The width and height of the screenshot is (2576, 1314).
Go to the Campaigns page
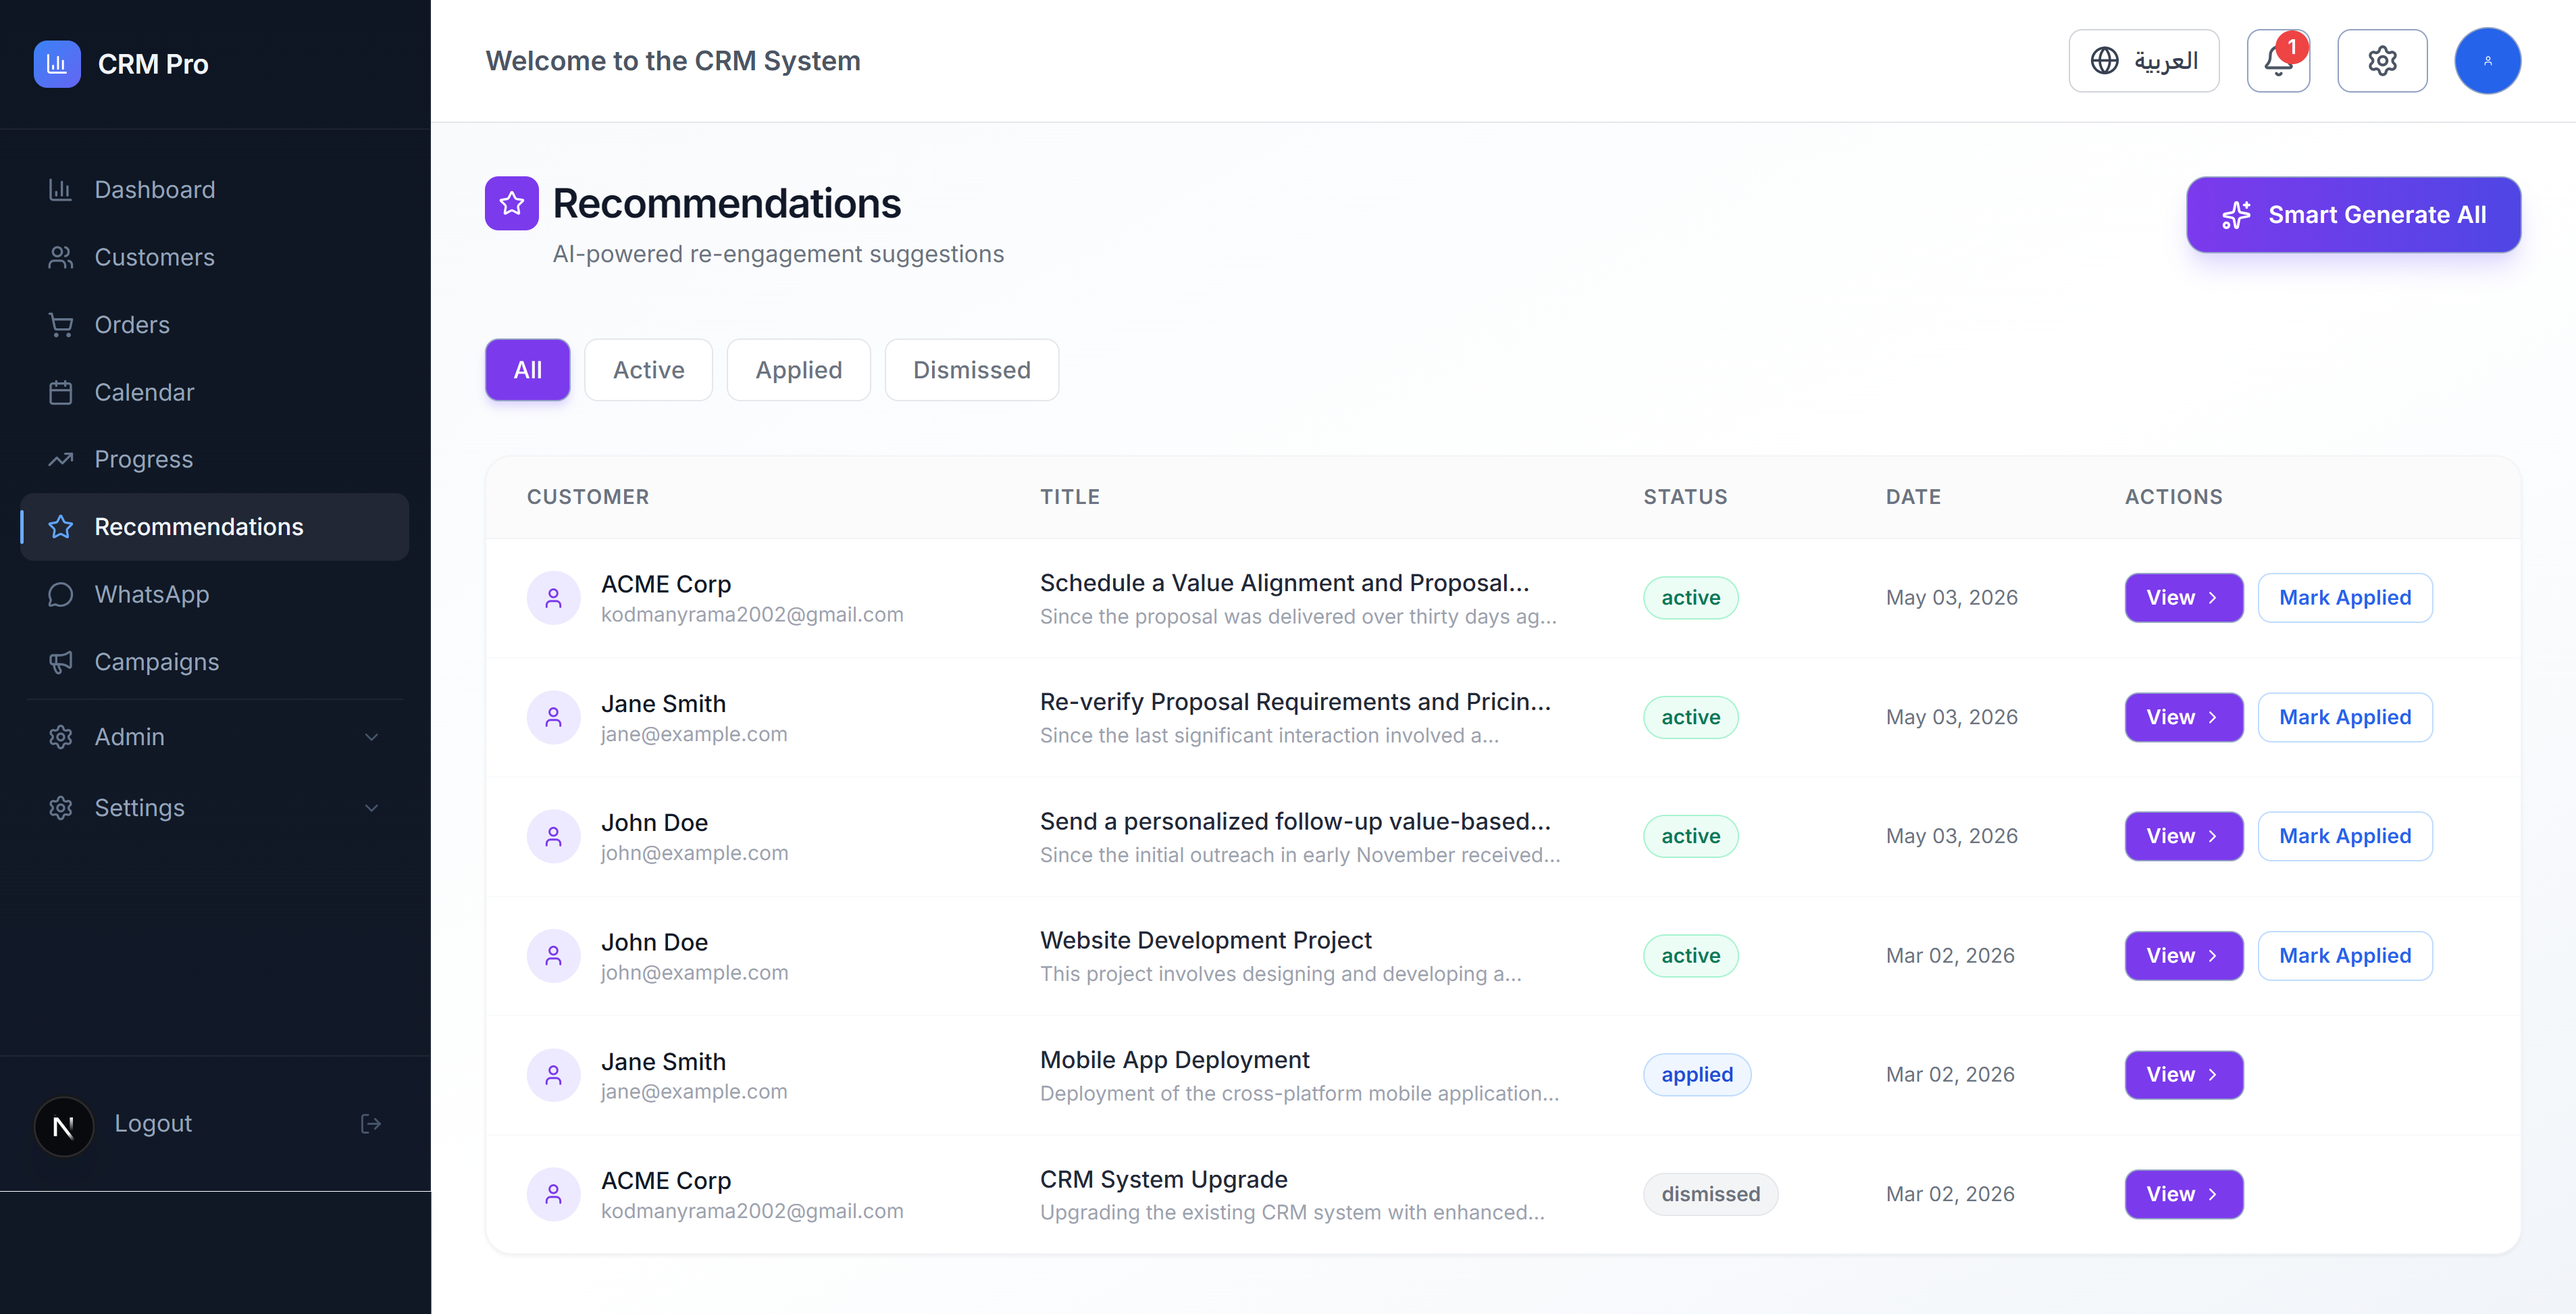click(214, 662)
